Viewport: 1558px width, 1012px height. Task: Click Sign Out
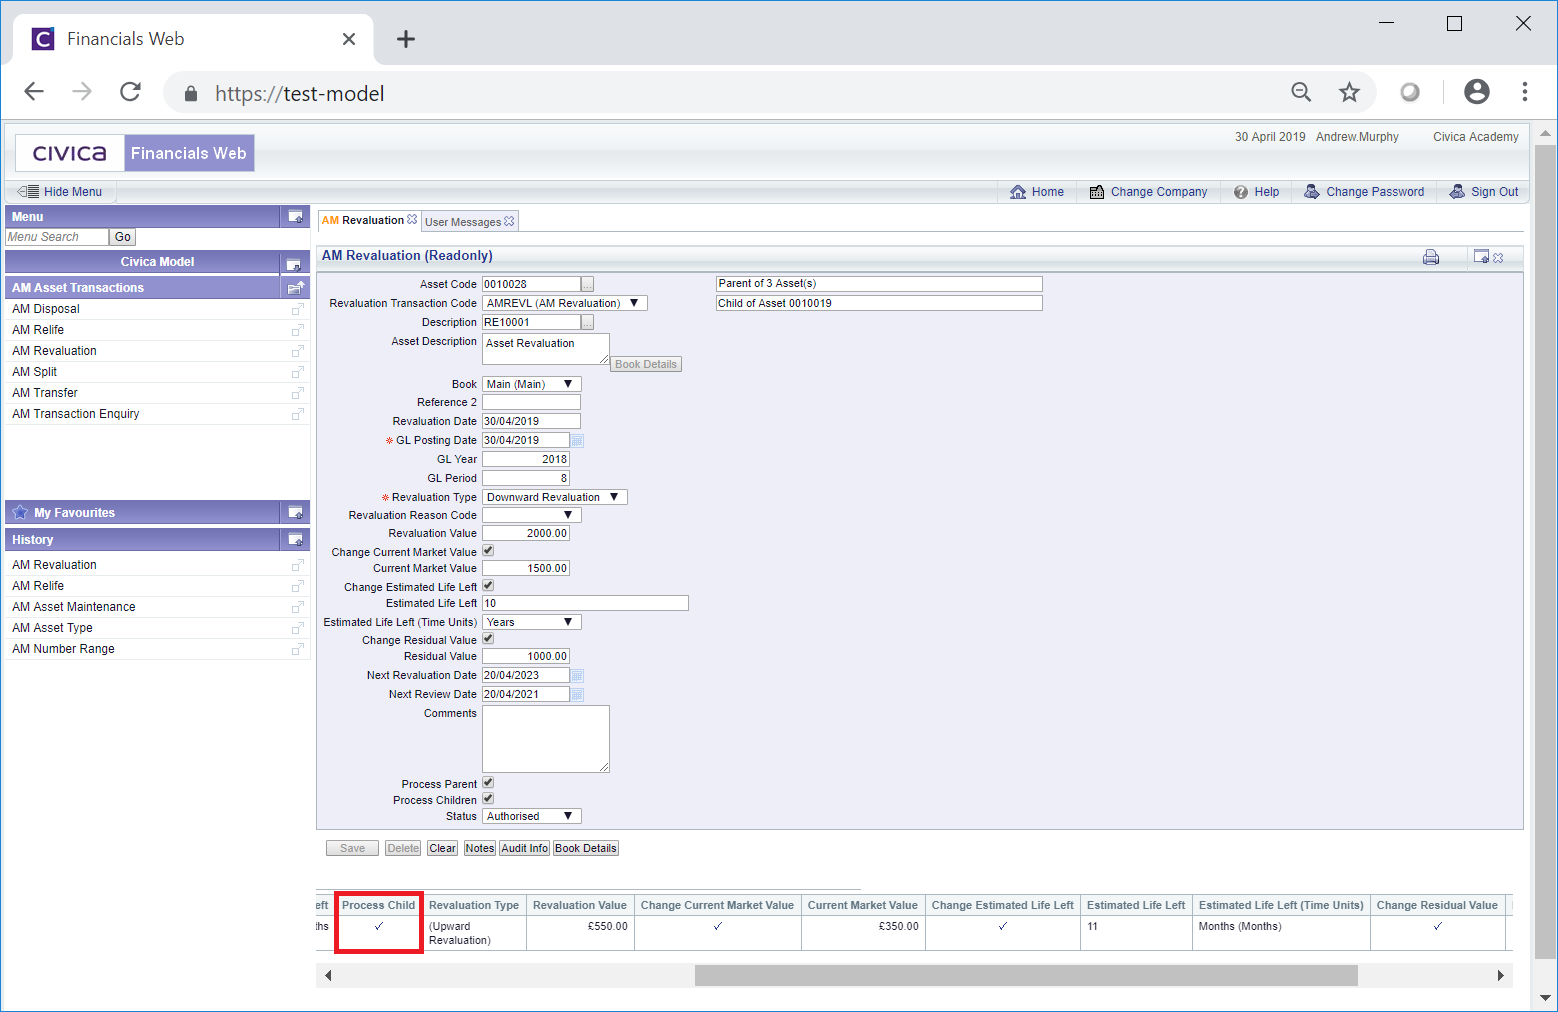(1484, 192)
